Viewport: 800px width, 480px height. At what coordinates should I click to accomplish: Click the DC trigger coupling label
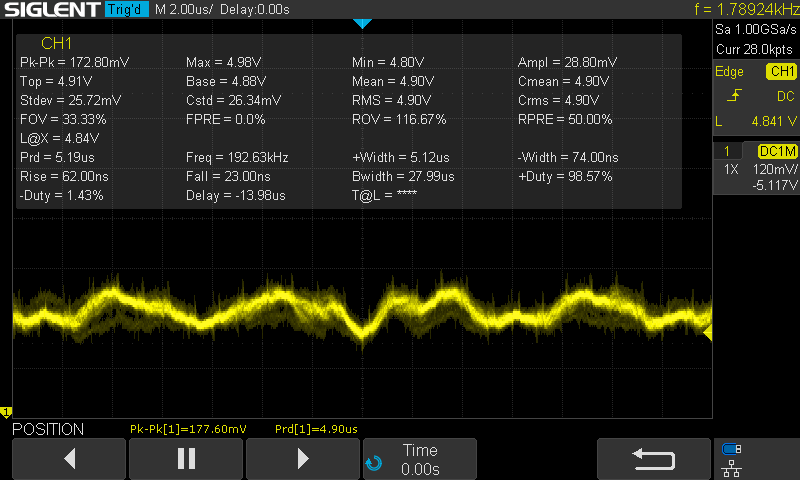coord(785,96)
